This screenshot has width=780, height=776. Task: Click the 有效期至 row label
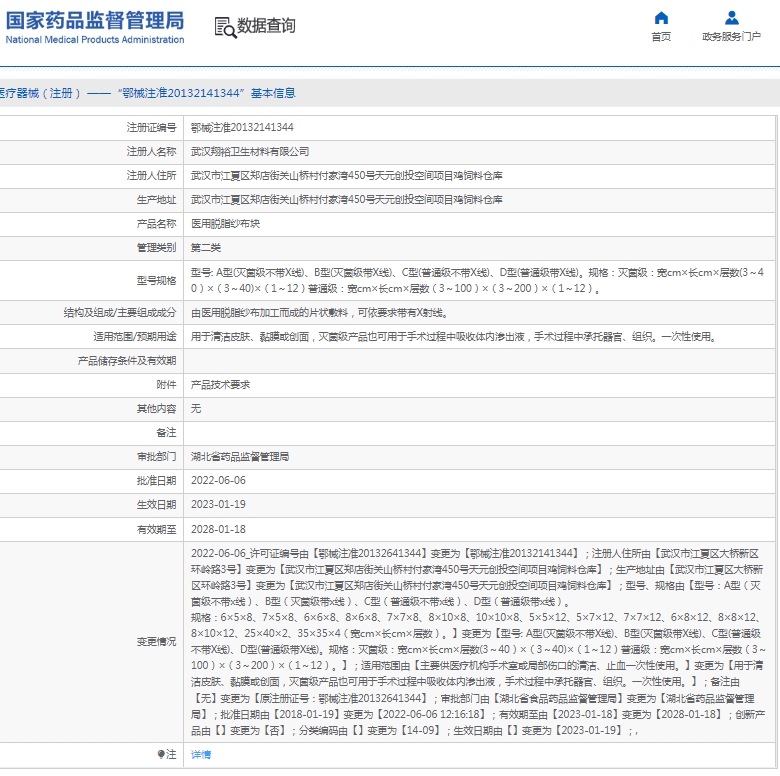click(156, 529)
